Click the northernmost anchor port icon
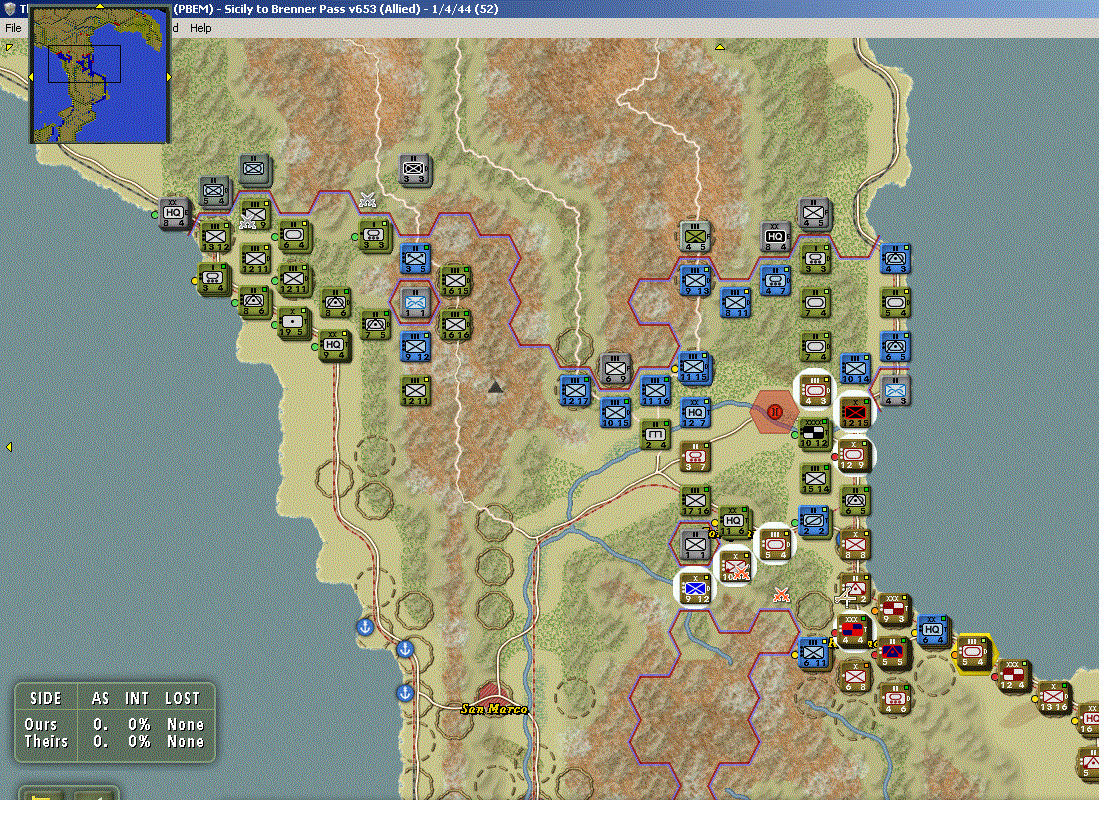Image resolution: width=1100 pixels, height=838 pixels. tap(365, 627)
